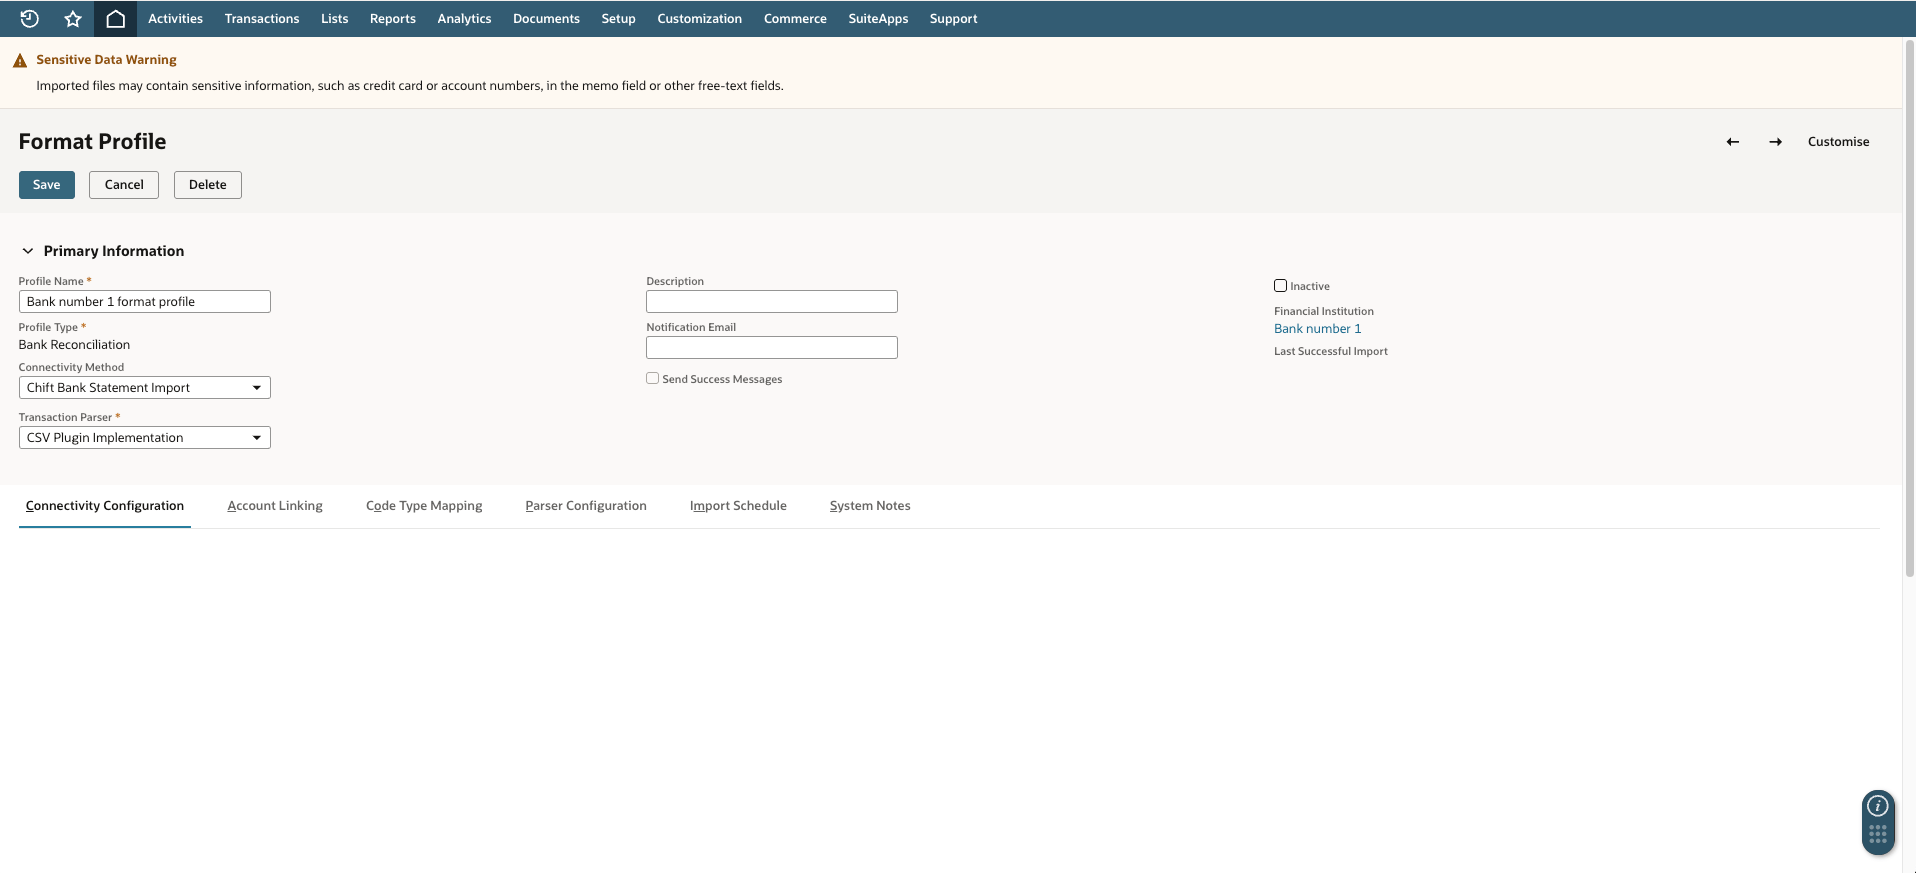
Task: Open the Reports menu
Action: tap(393, 18)
